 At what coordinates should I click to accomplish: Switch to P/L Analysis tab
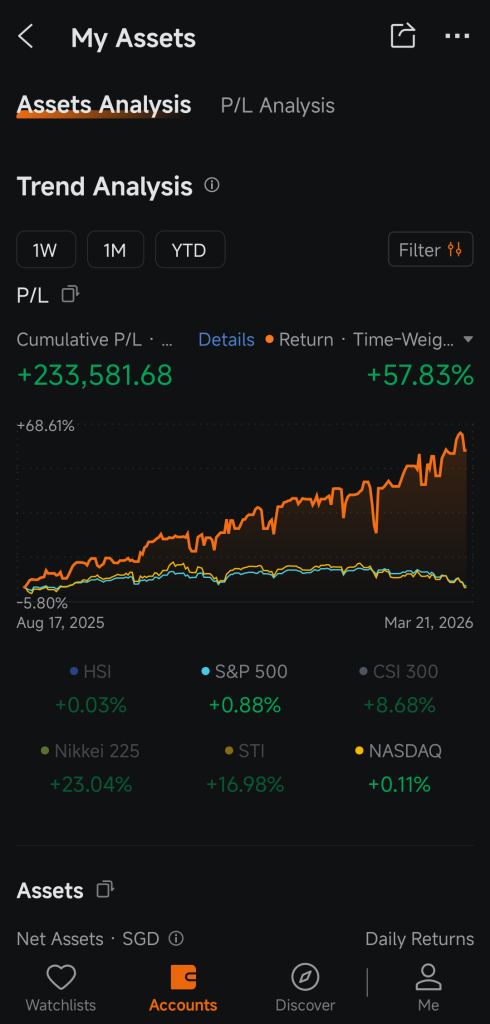click(278, 106)
